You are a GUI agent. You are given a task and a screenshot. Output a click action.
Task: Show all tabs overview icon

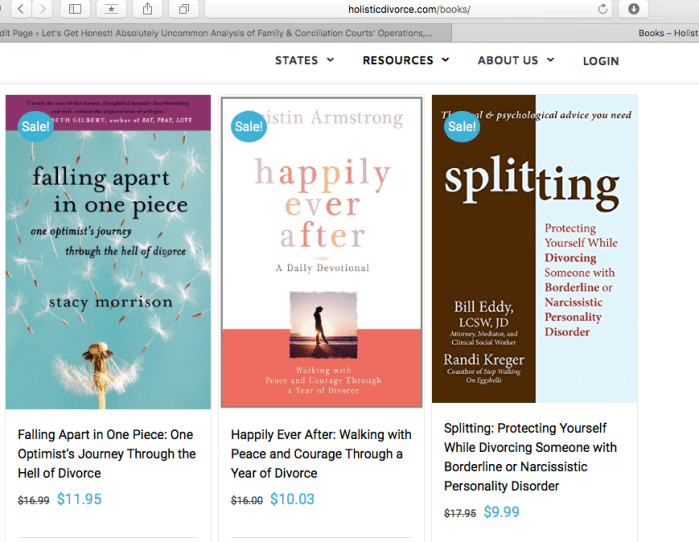(x=184, y=9)
